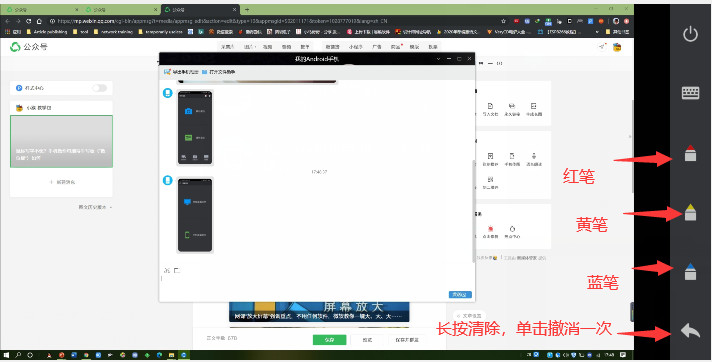Open the dropdown chevron in Android phone window title bar
The width and height of the screenshot is (712, 362).
438,59
